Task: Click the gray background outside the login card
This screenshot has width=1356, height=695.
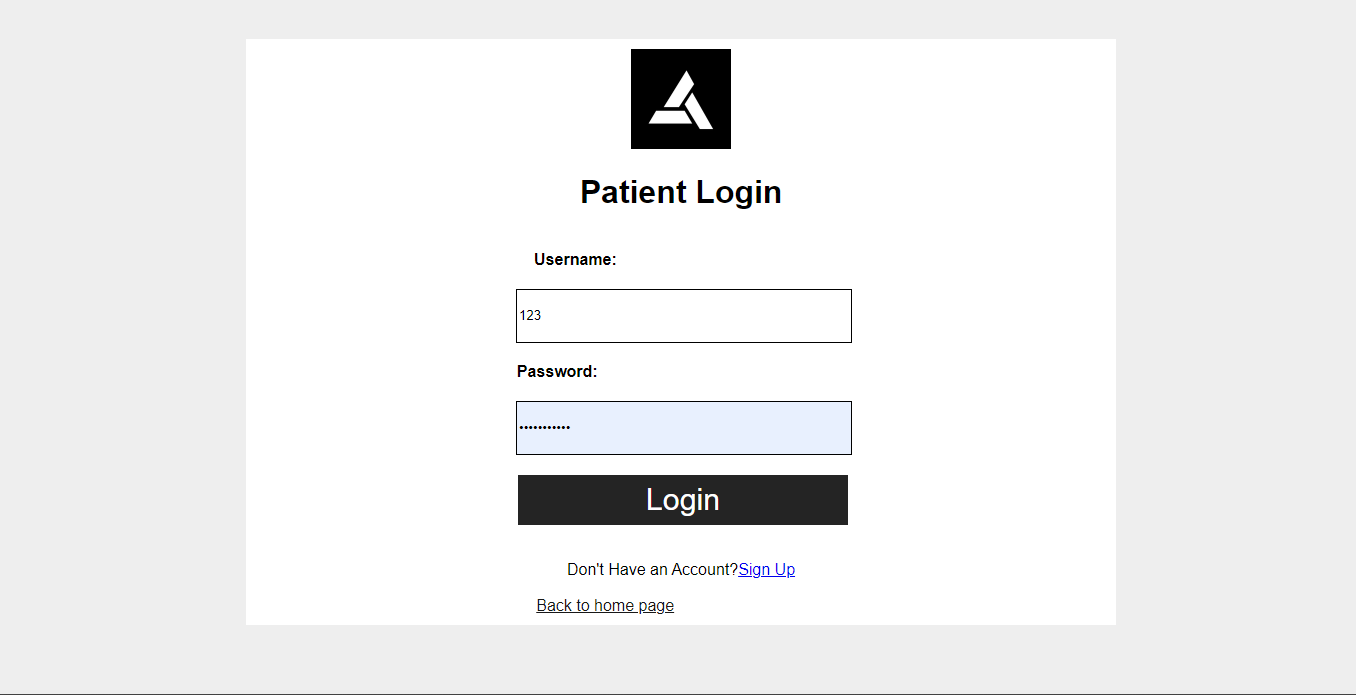Action: click(x=120, y=350)
